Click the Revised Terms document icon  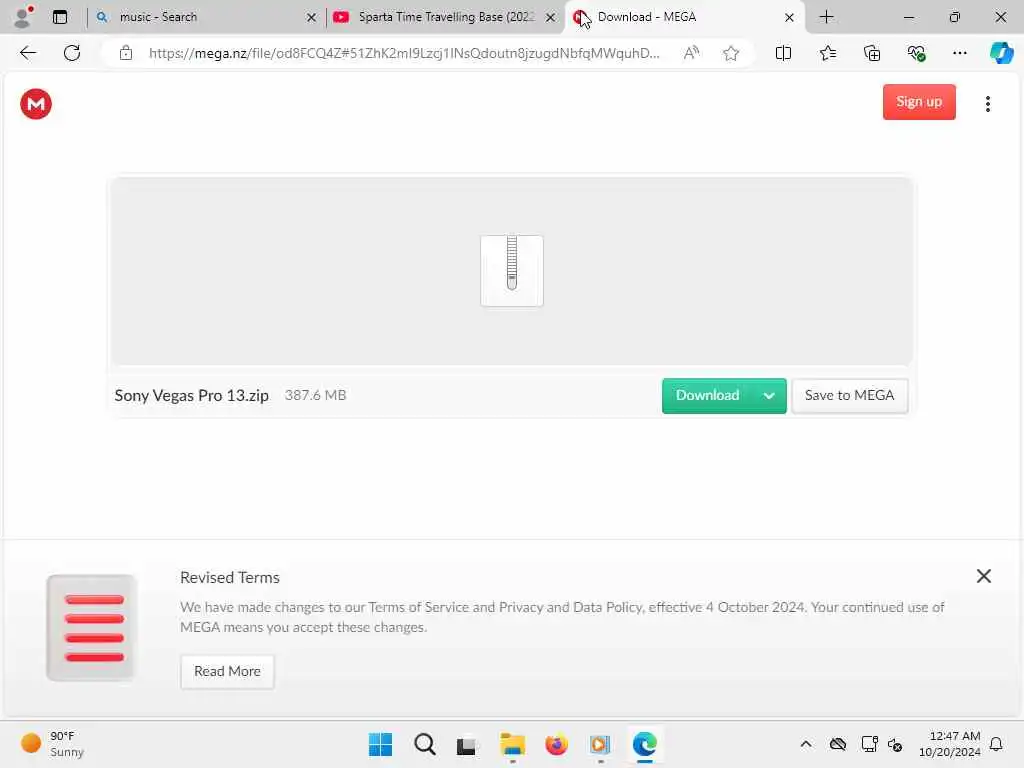[x=91, y=628]
